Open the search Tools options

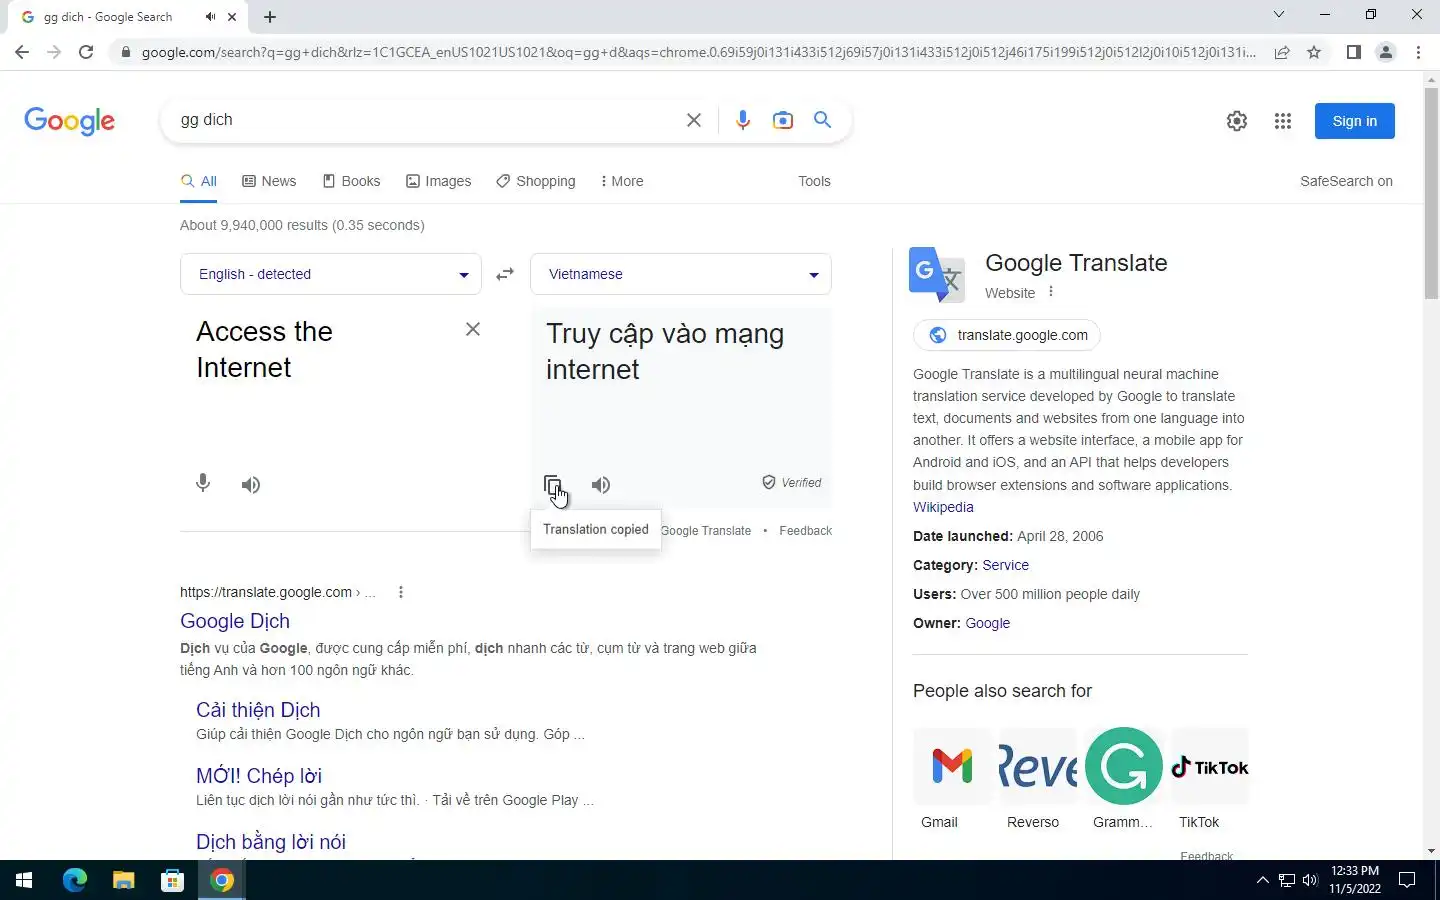(814, 181)
